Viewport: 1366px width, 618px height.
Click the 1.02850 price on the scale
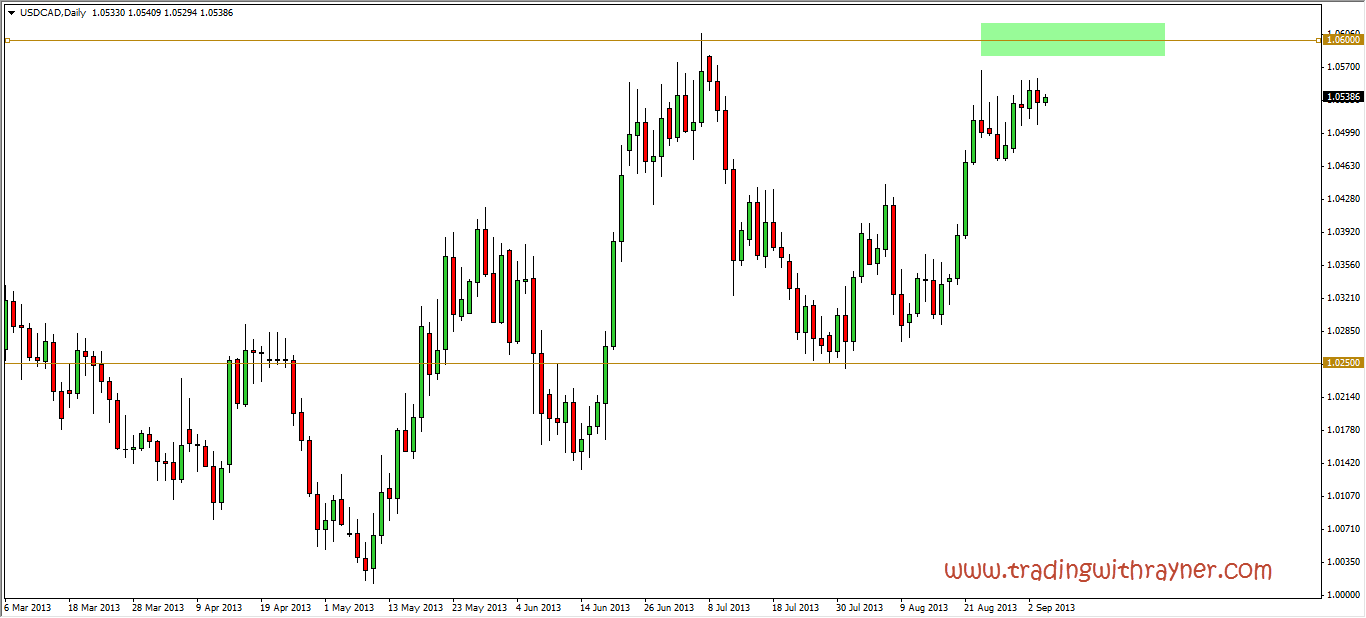point(1342,330)
